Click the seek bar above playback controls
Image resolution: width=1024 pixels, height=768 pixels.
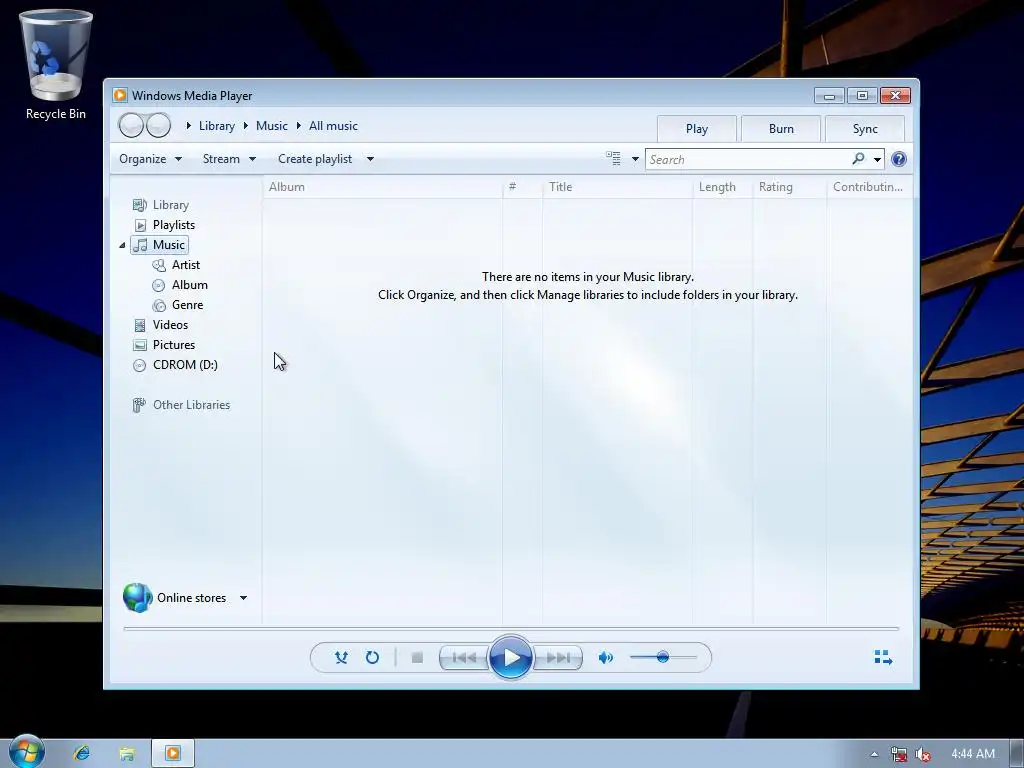pos(511,628)
